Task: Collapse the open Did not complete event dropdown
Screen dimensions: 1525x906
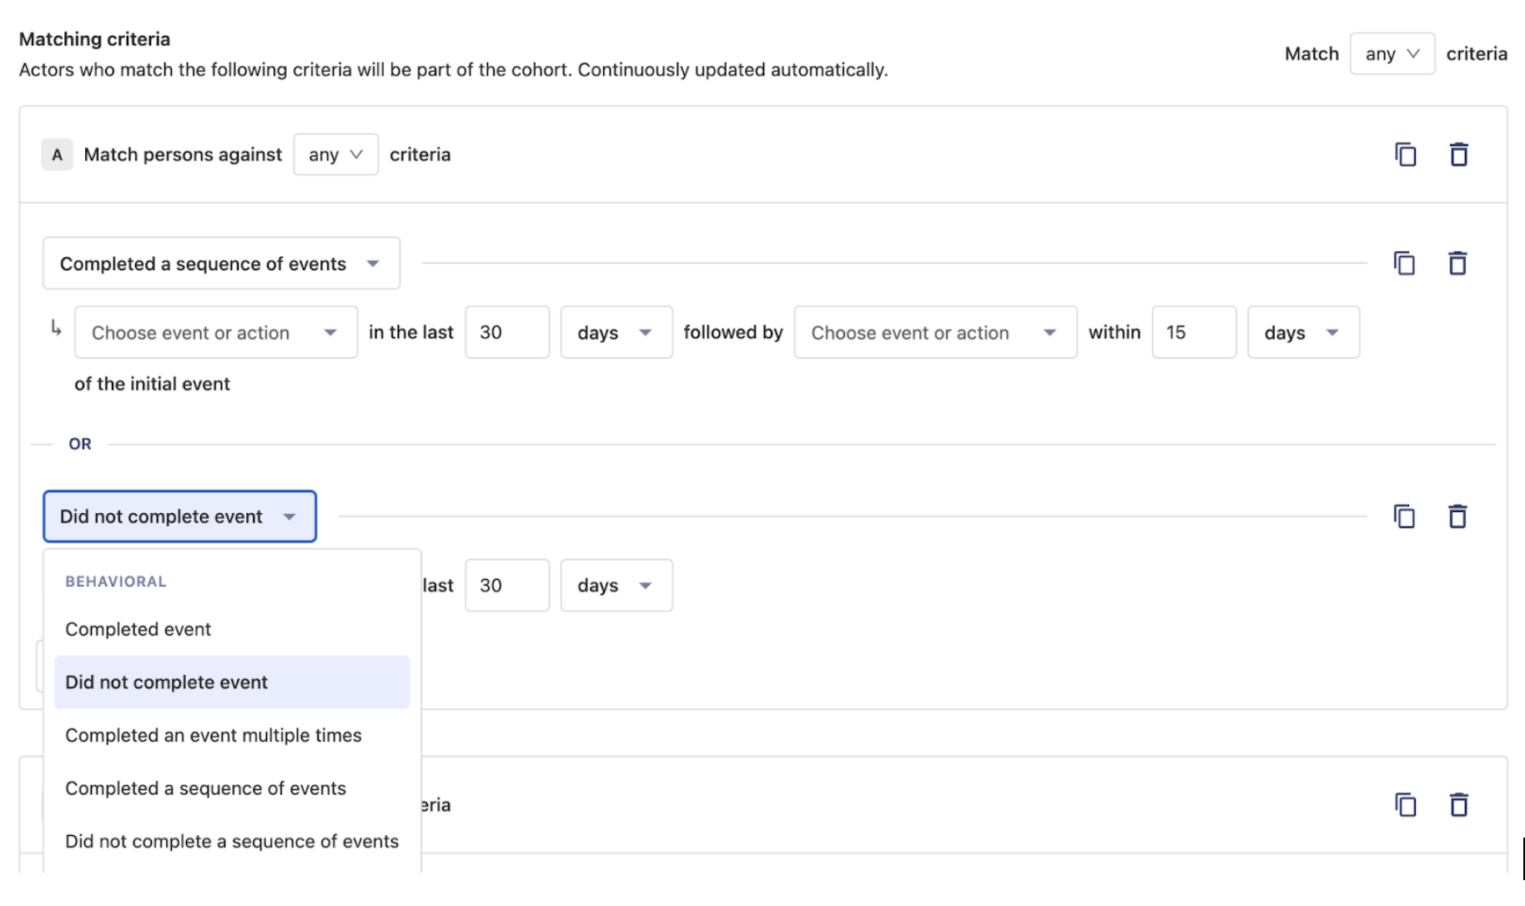Action: pos(179,517)
